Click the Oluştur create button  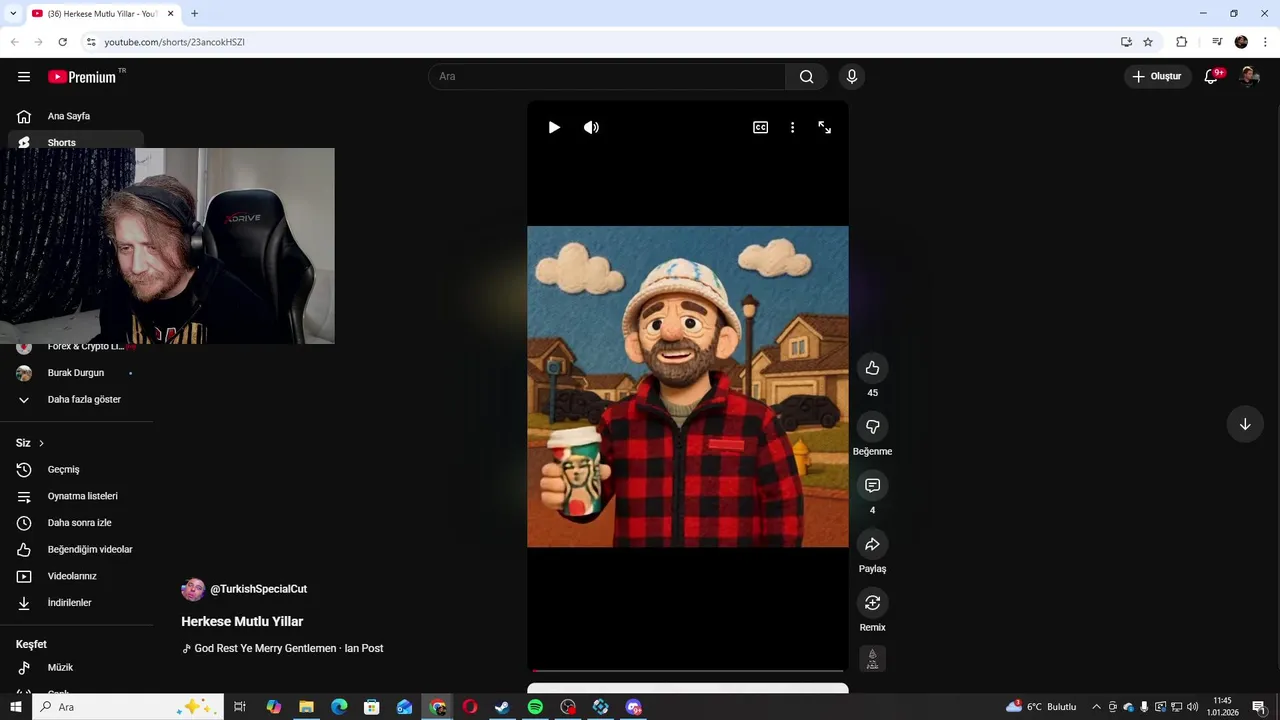1158,77
